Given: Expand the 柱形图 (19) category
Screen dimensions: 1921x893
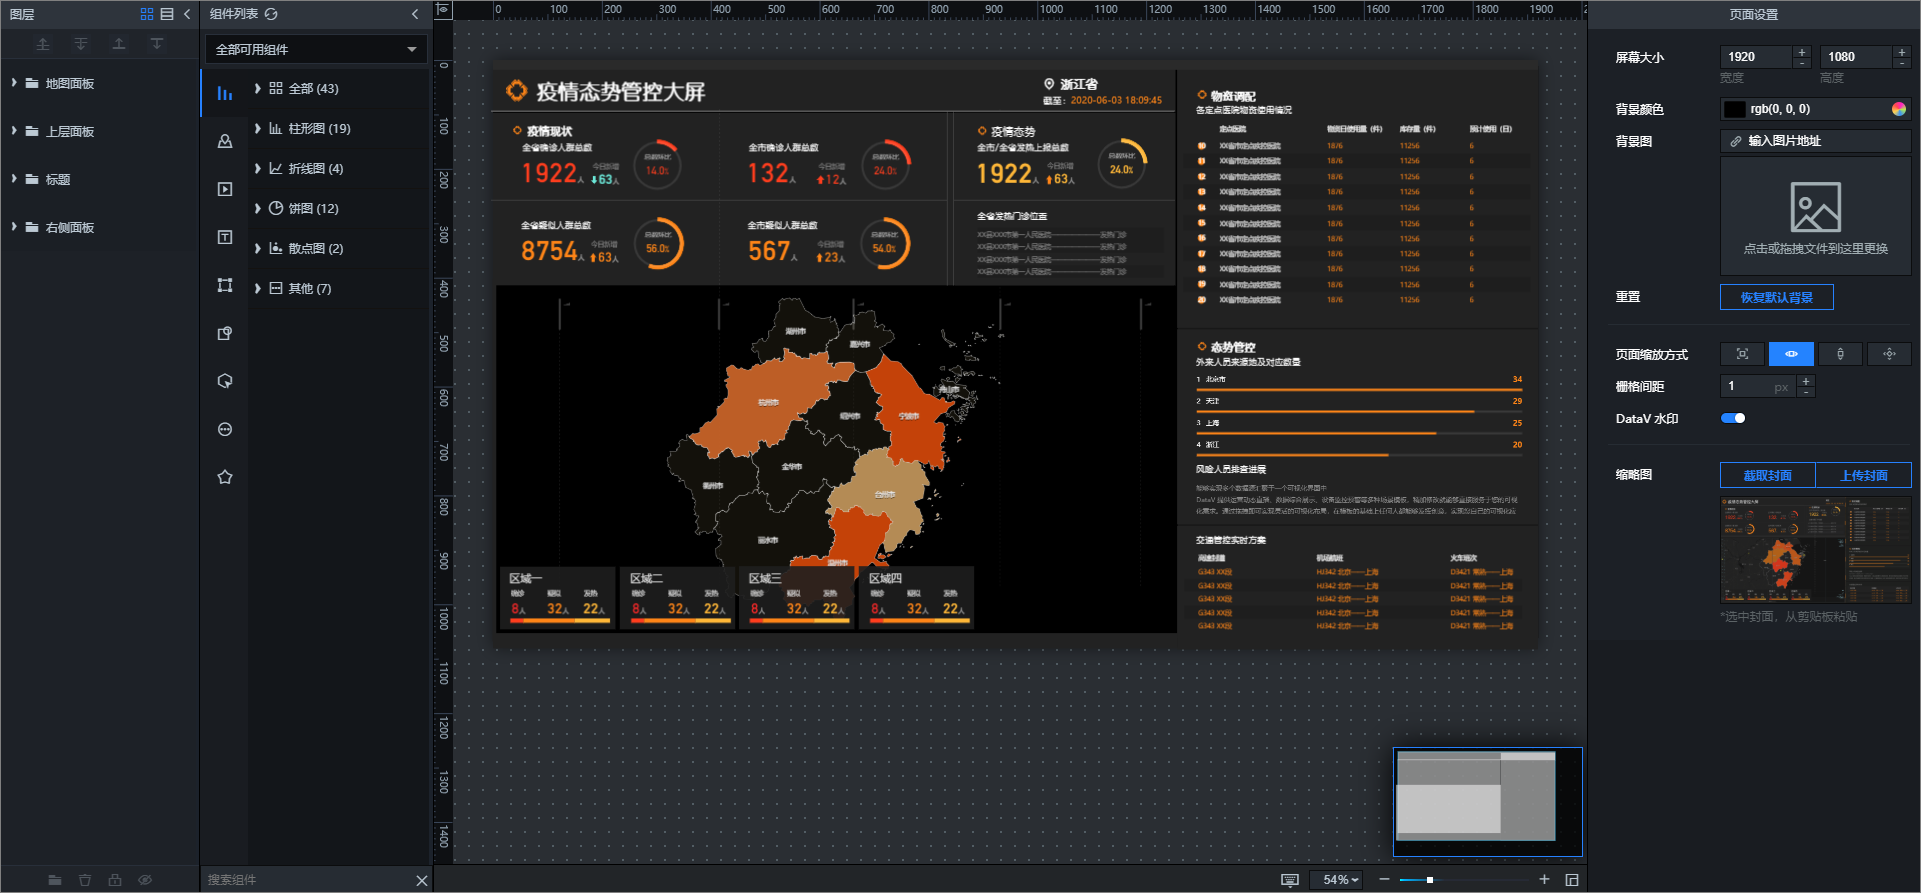Looking at the screenshot, I should coord(258,128).
